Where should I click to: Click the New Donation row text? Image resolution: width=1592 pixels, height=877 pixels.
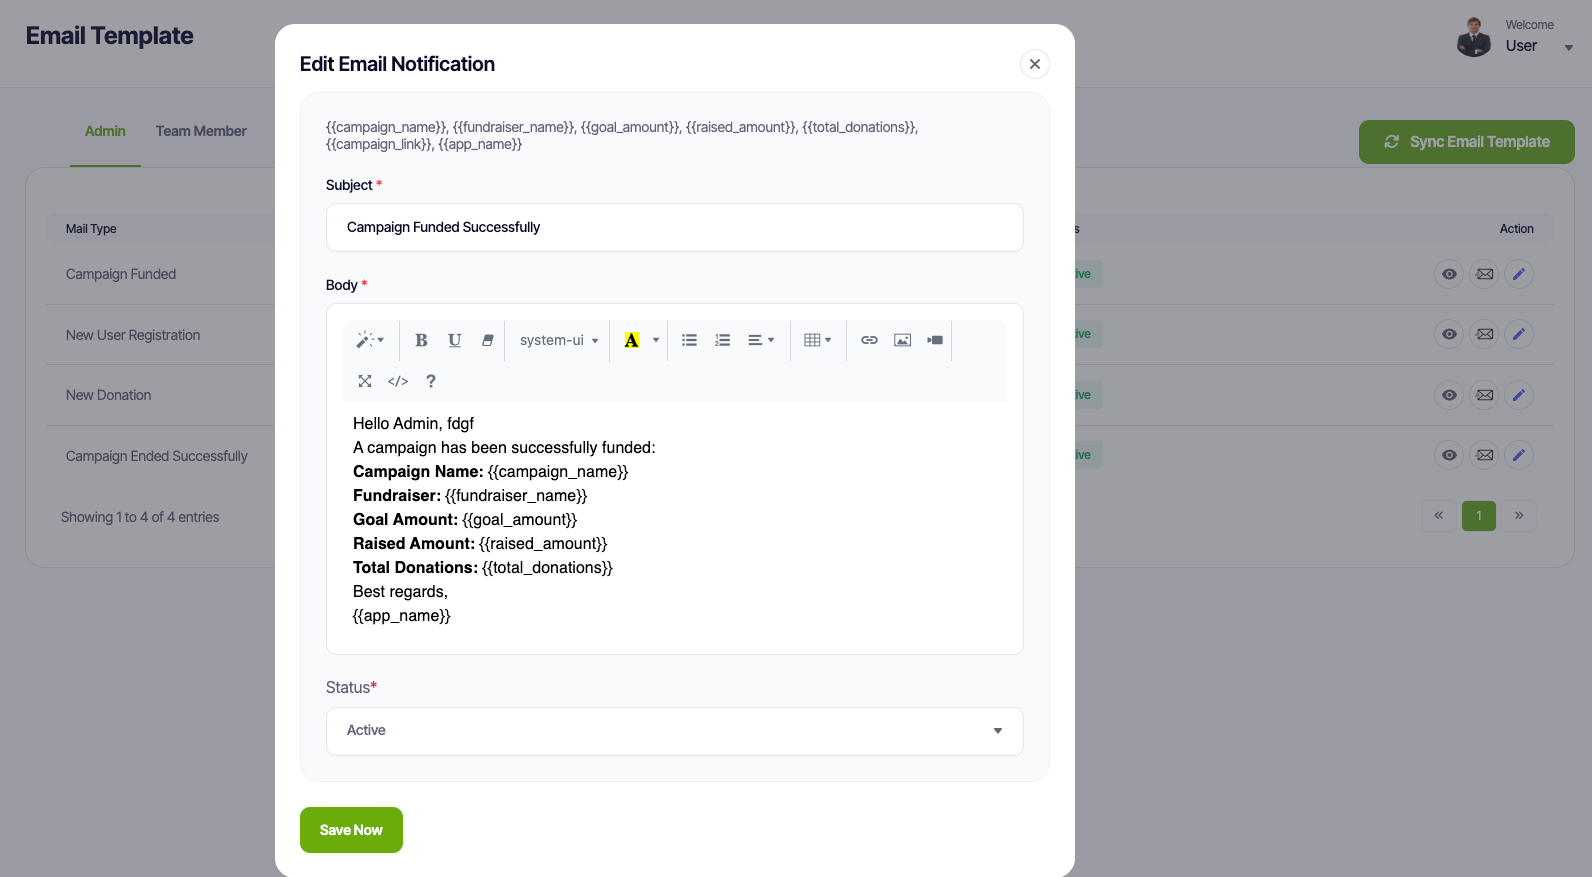108,395
